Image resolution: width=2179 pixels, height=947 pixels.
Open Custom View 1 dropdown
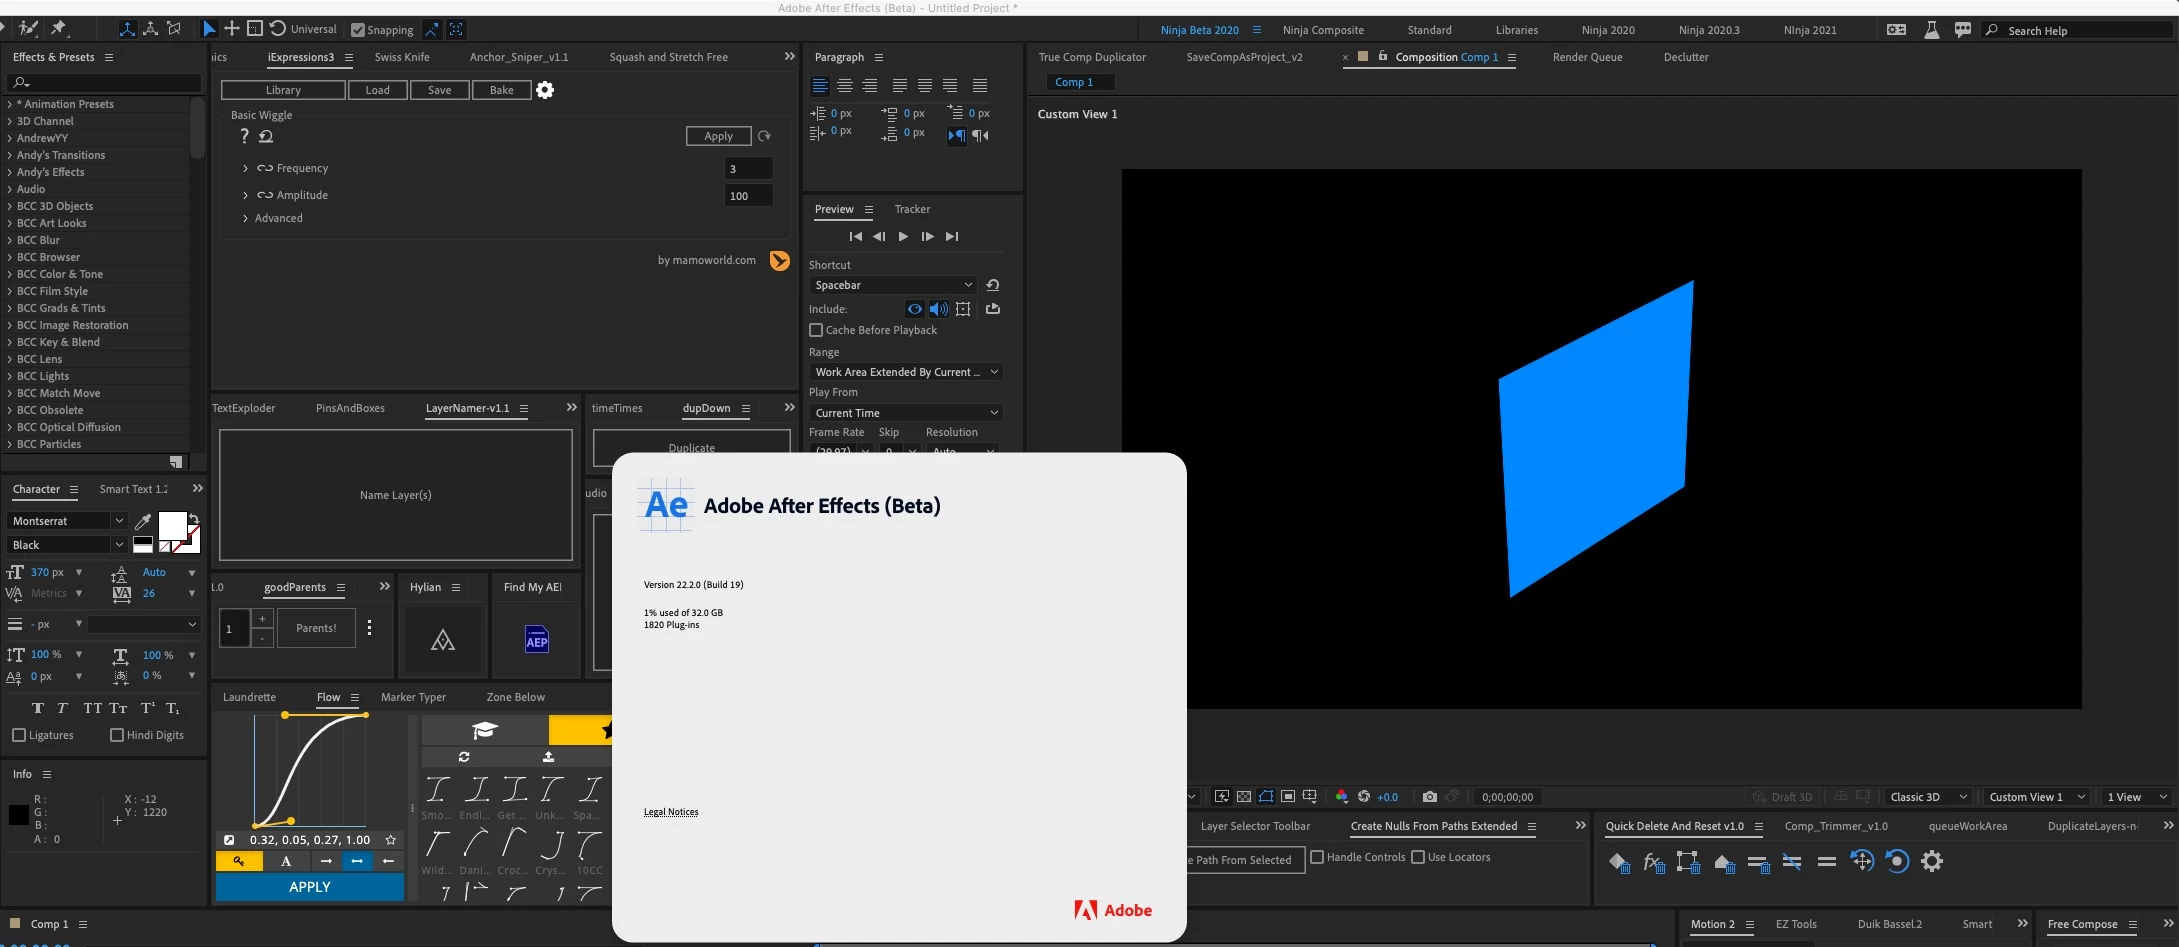[x=2036, y=797]
